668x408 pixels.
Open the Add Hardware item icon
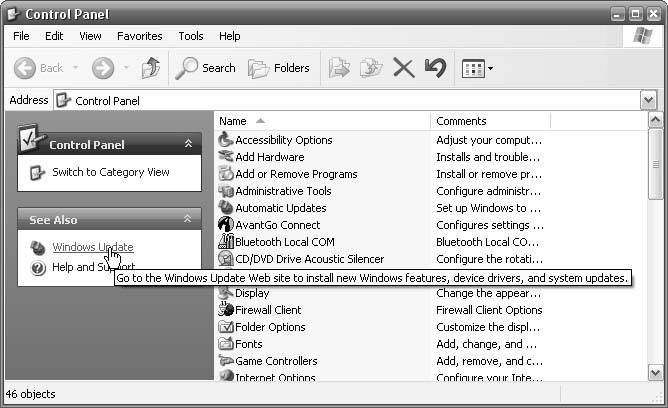point(226,157)
